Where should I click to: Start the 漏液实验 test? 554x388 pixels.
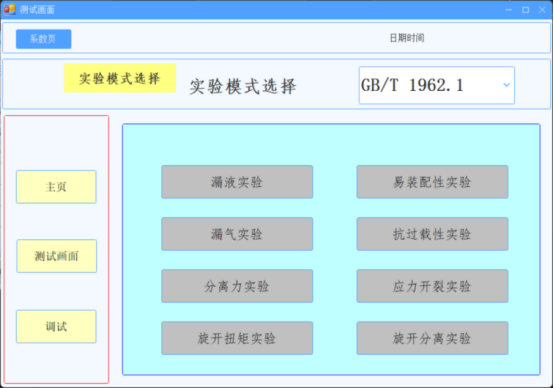(x=237, y=182)
